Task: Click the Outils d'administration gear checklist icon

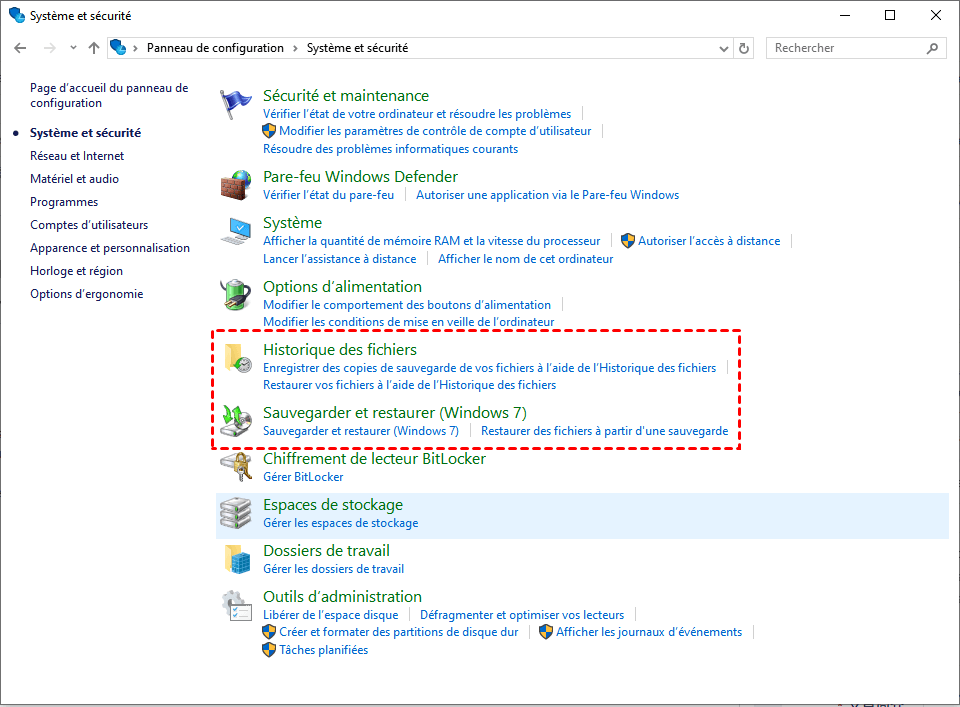Action: [x=236, y=605]
